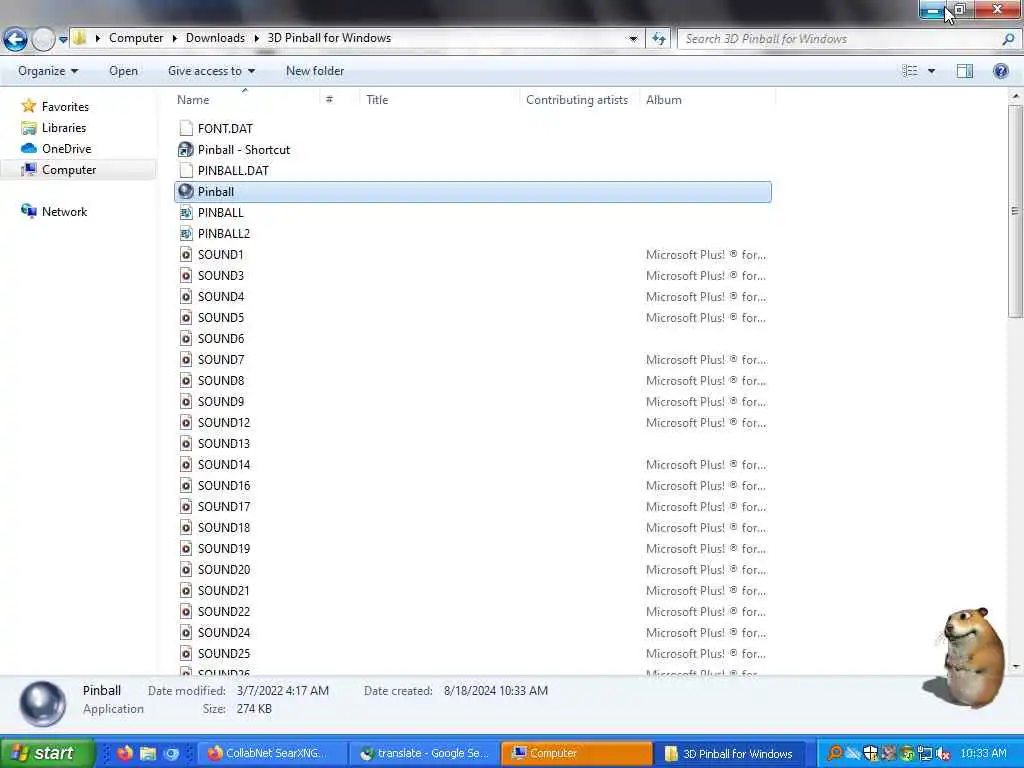Select the Pinball - Shortcut icon
Screen dimensions: 1024x768
click(186, 150)
